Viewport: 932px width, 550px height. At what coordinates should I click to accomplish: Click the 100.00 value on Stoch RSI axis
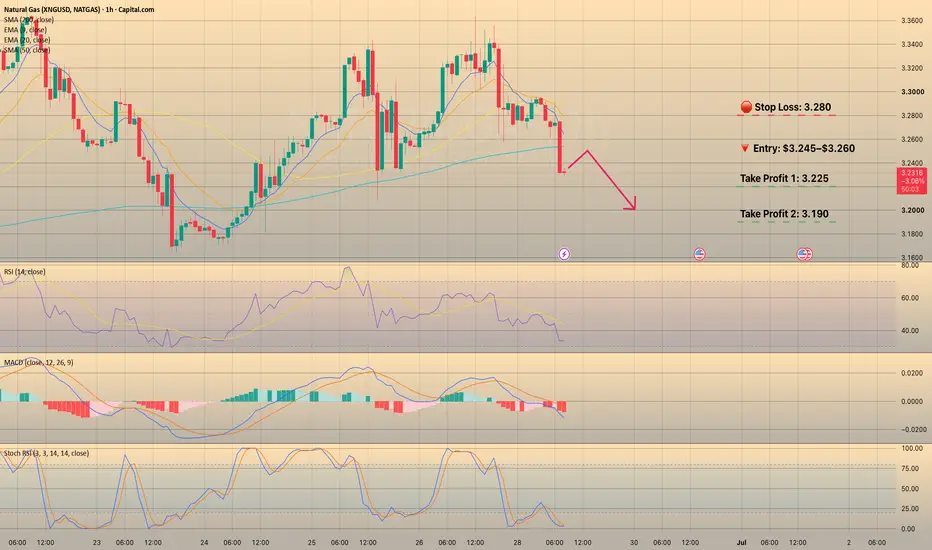pyautogui.click(x=912, y=448)
